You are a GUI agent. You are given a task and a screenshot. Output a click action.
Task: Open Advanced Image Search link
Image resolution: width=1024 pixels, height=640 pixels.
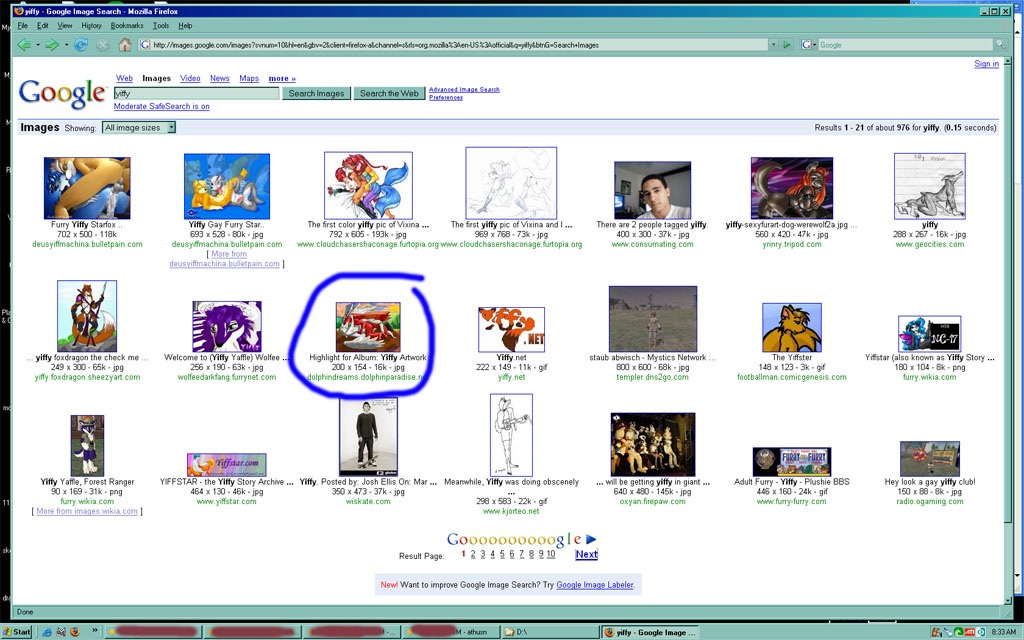pyautogui.click(x=464, y=89)
